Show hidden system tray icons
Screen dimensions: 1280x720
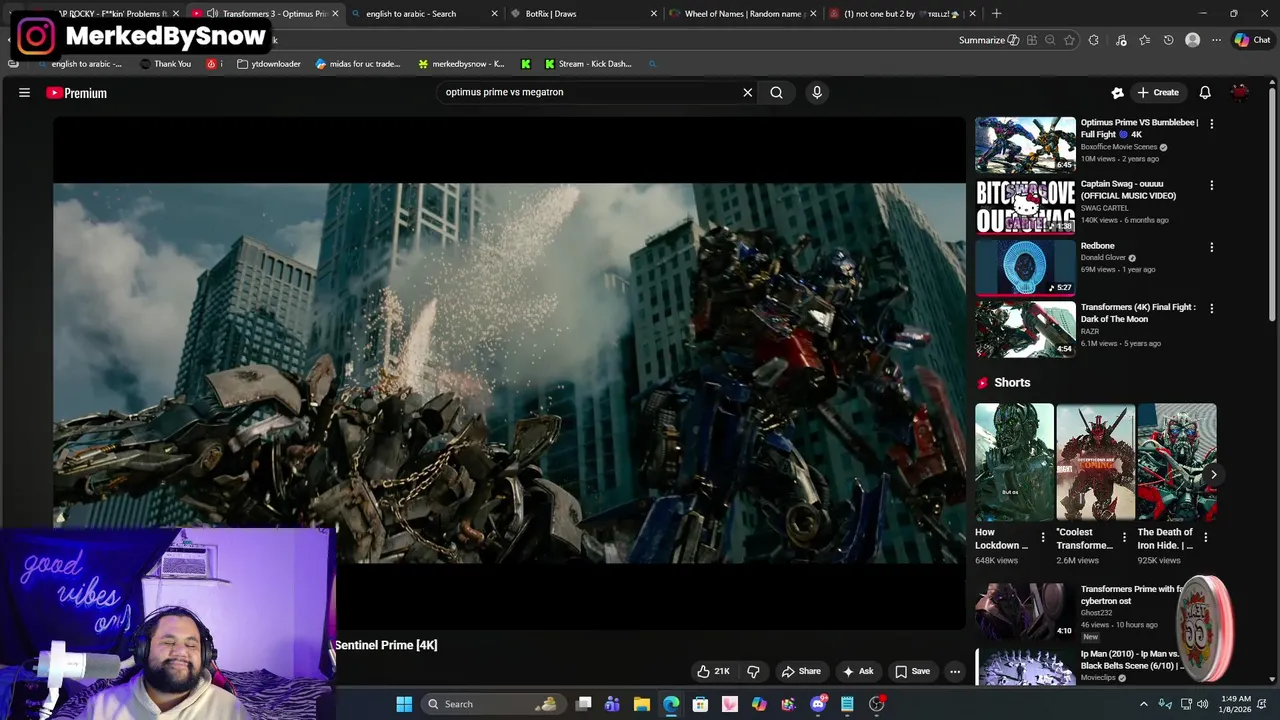pyautogui.click(x=1144, y=704)
